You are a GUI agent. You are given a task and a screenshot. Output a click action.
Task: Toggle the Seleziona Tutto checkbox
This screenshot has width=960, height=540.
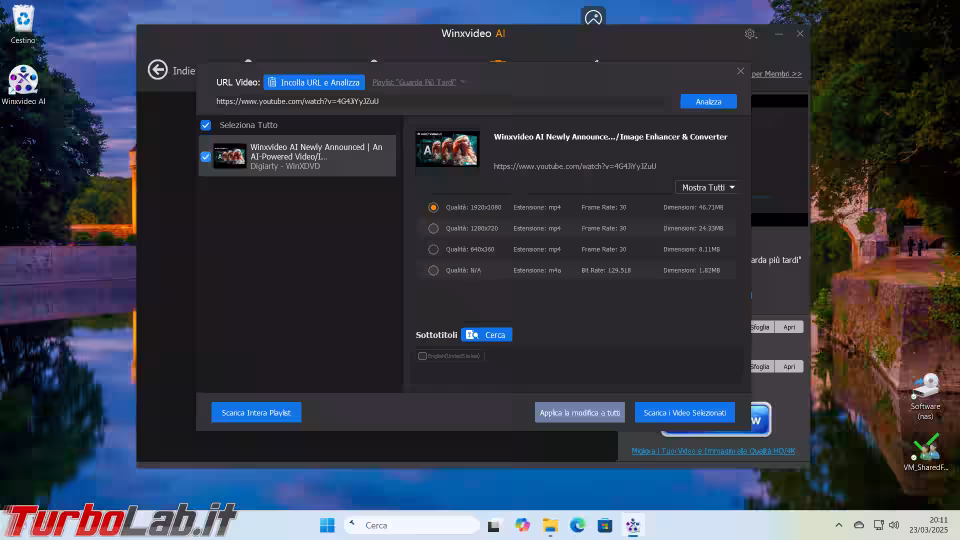[206, 125]
